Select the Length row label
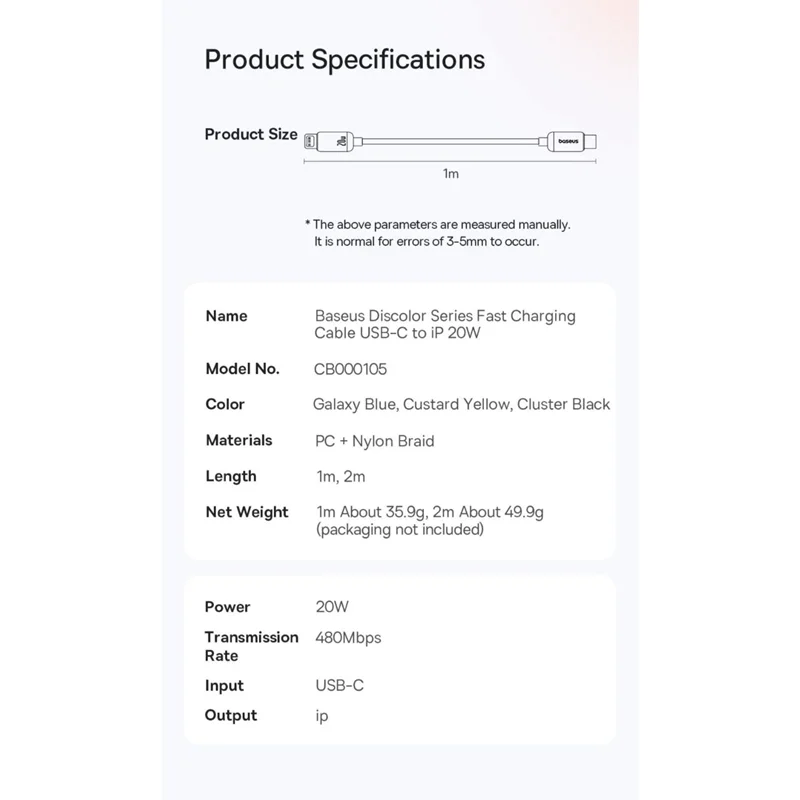This screenshot has height=800, width=800. 231,476
